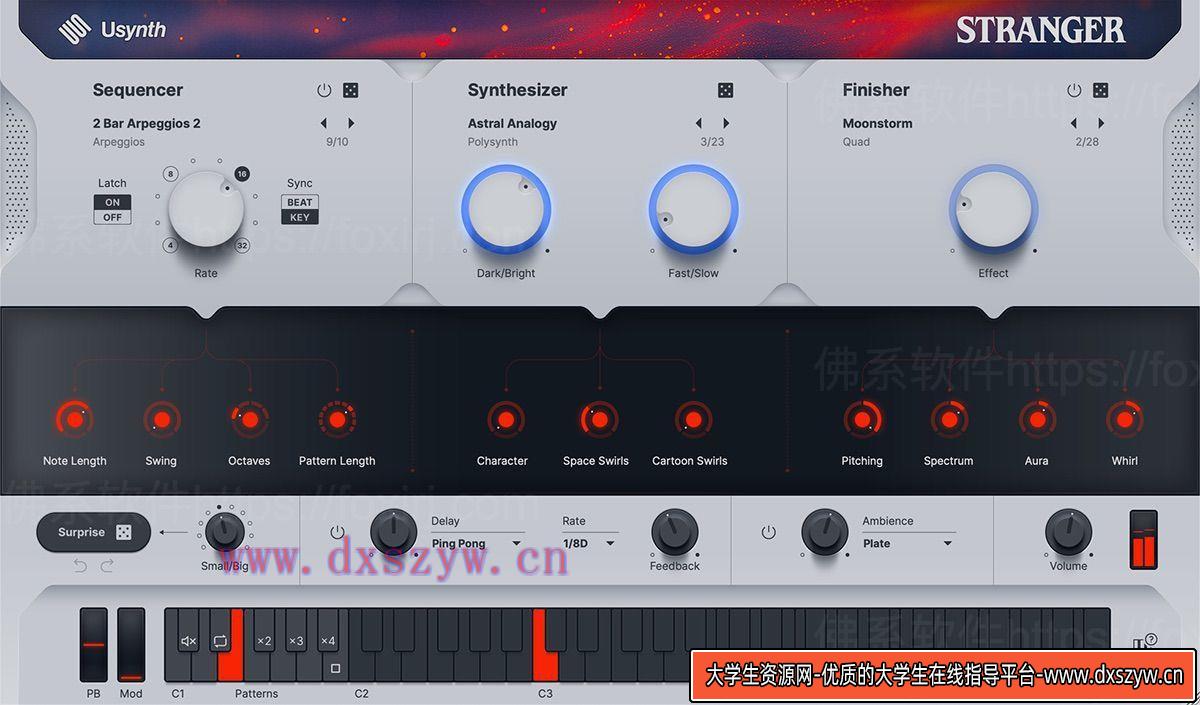Click the Surprise button
Viewport: 1200px width, 705px height.
[x=94, y=532]
